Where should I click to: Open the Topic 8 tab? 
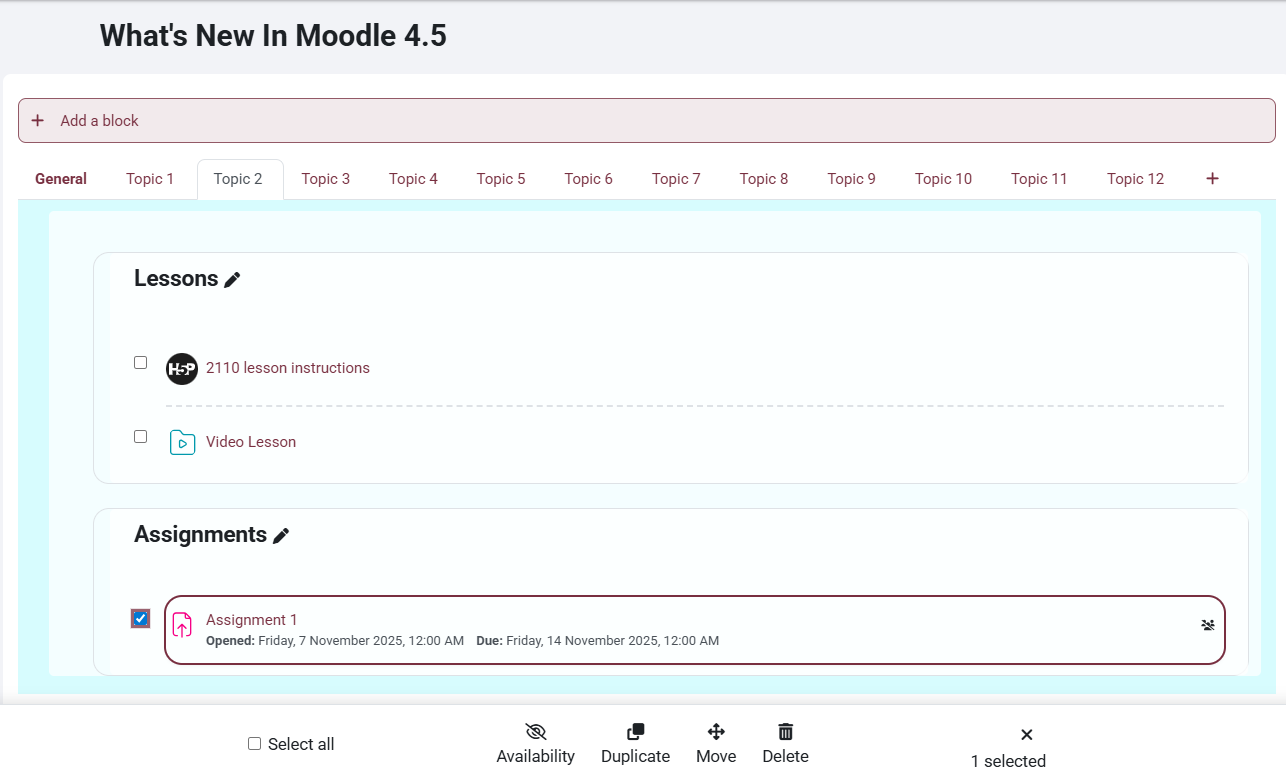[x=764, y=179]
